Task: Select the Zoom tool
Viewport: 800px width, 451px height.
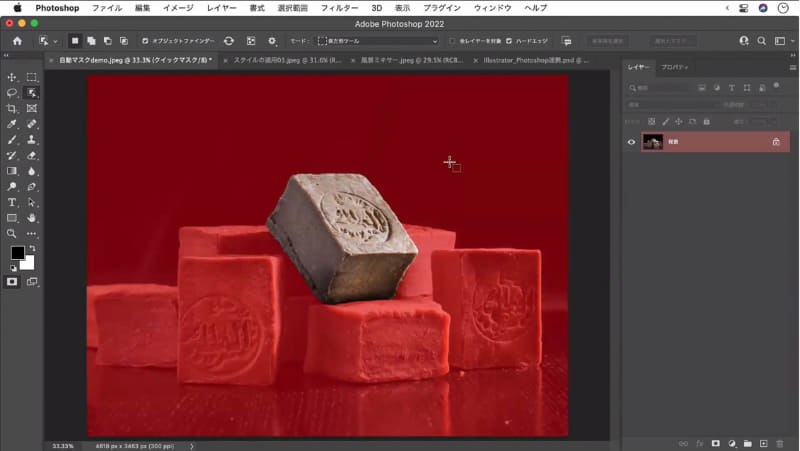Action: [11, 234]
